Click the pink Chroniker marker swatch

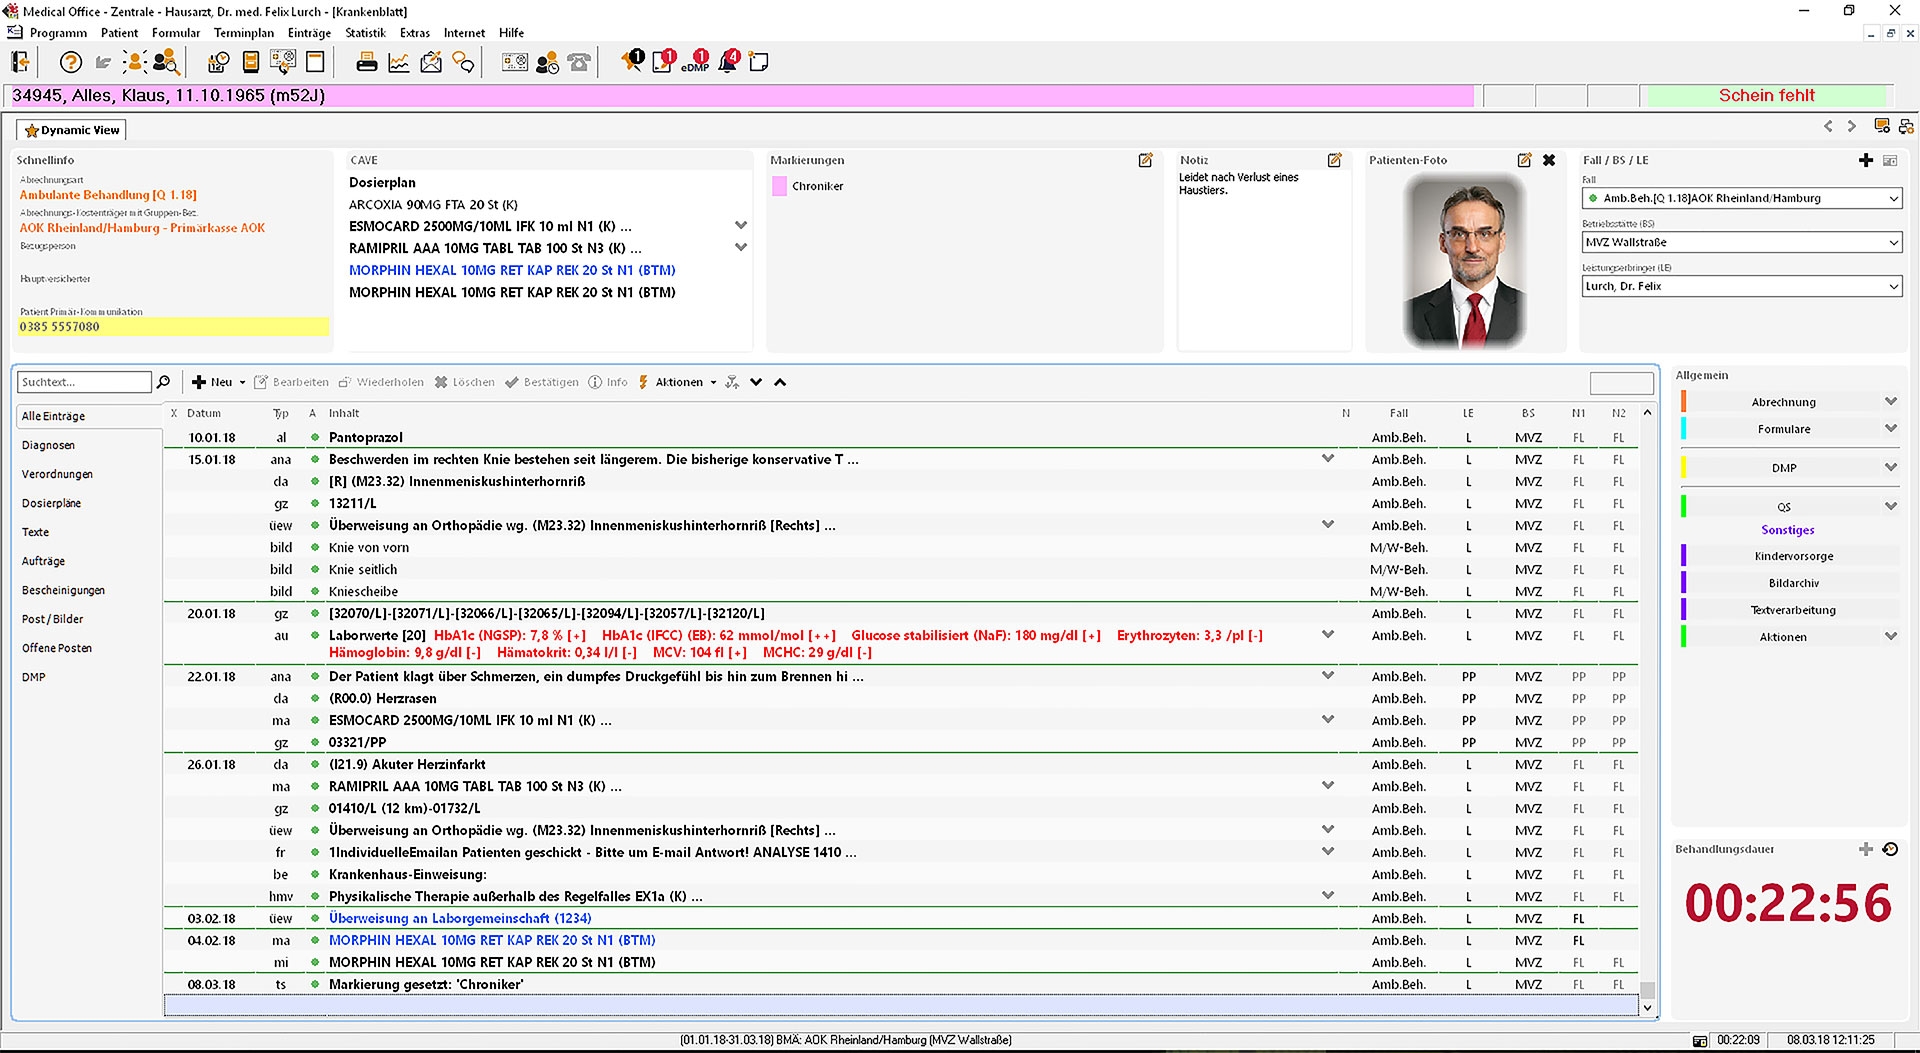[x=780, y=186]
